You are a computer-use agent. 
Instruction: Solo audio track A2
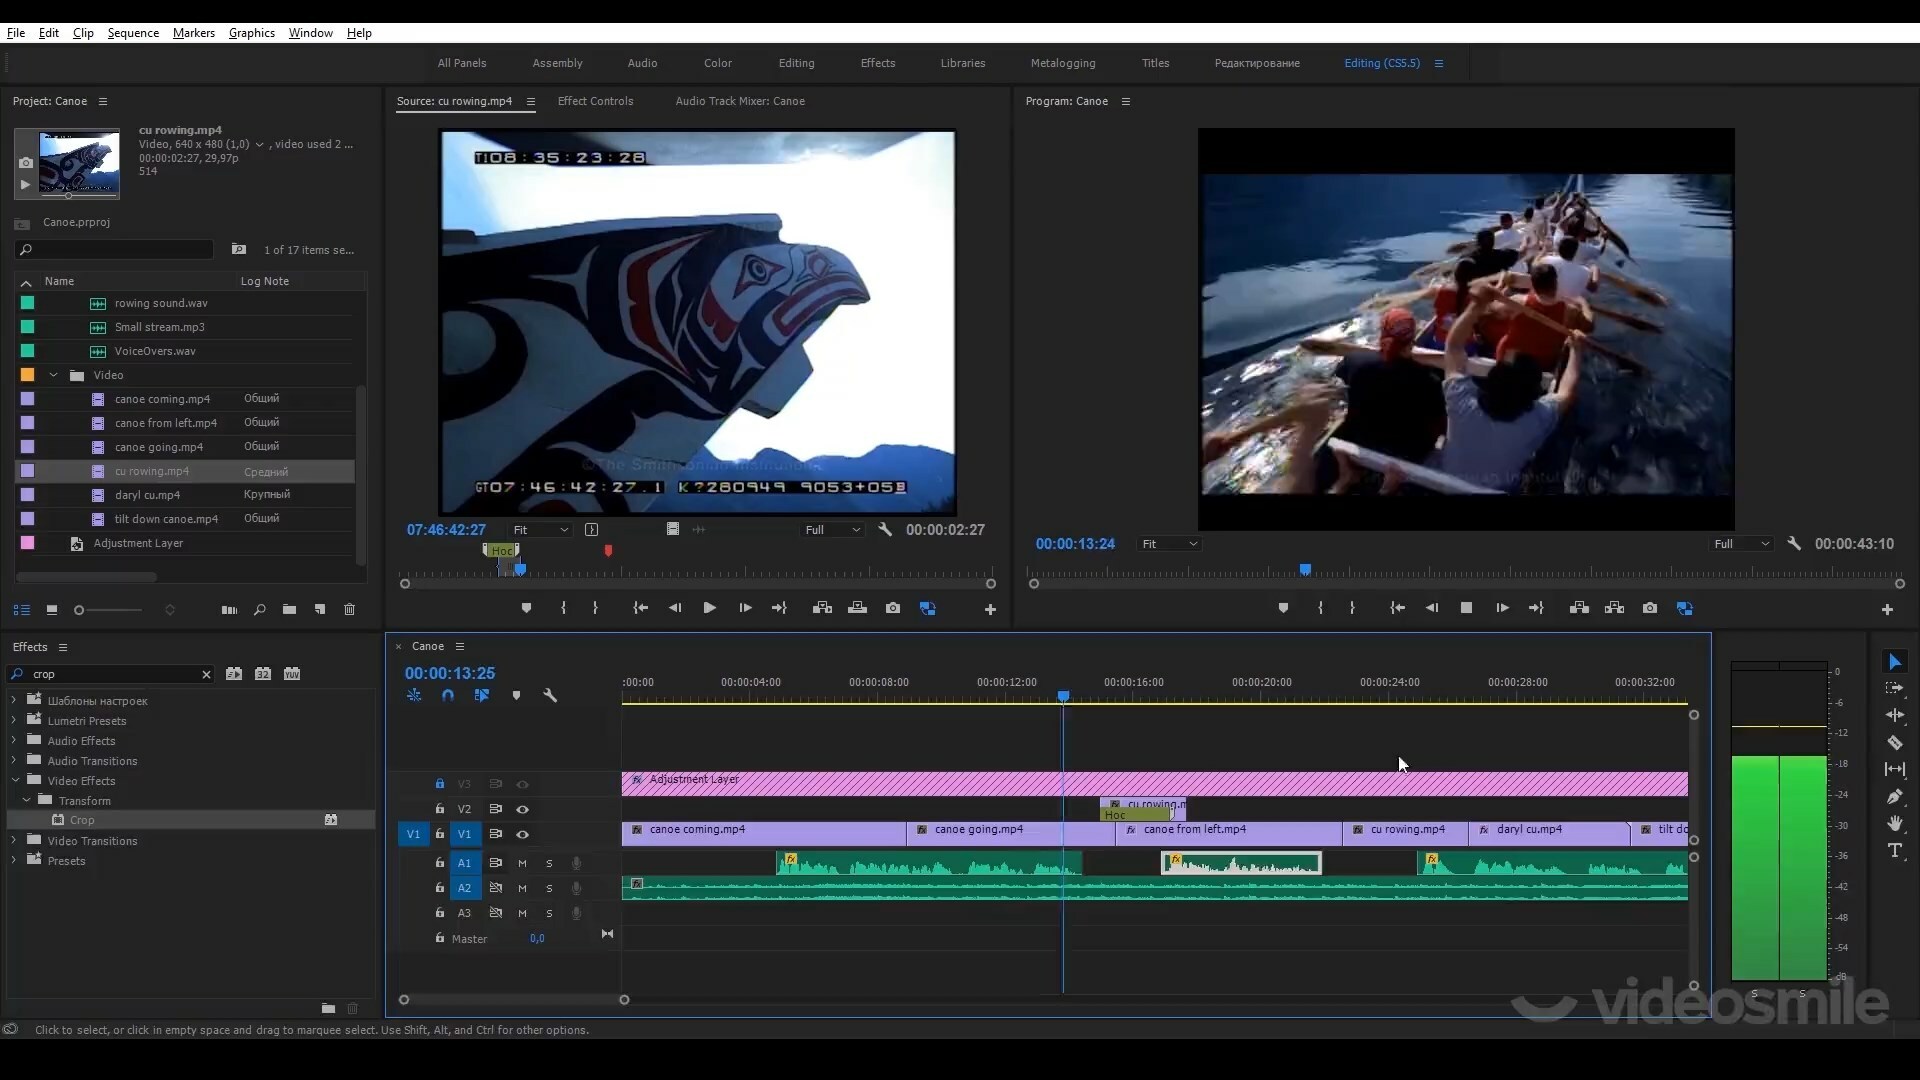click(x=549, y=888)
